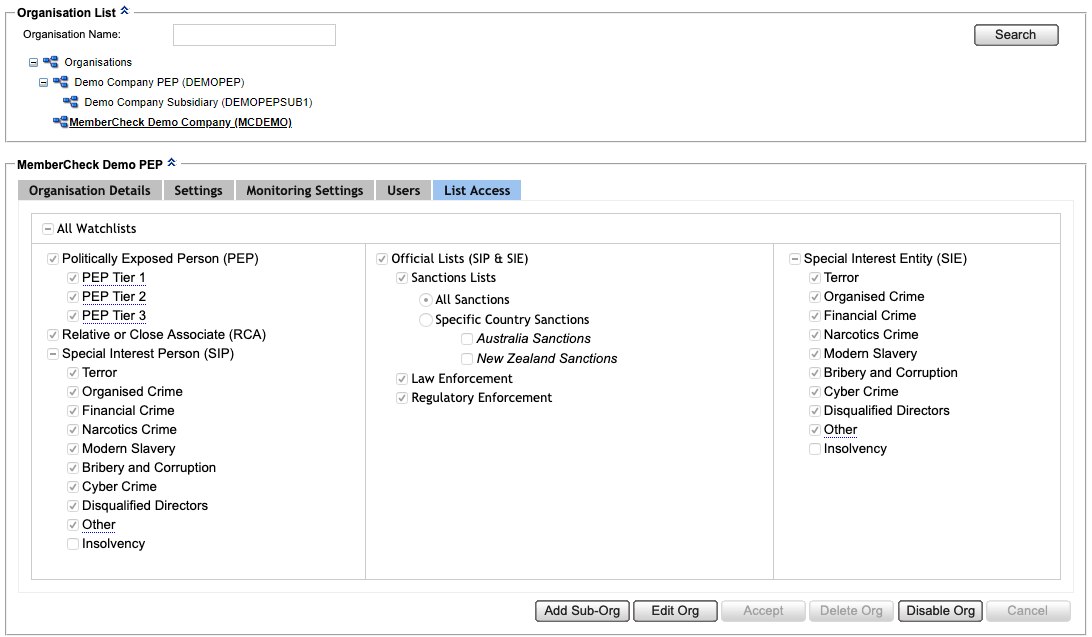Toggle Relative or Close Associate (RCA) checkbox

[52, 335]
